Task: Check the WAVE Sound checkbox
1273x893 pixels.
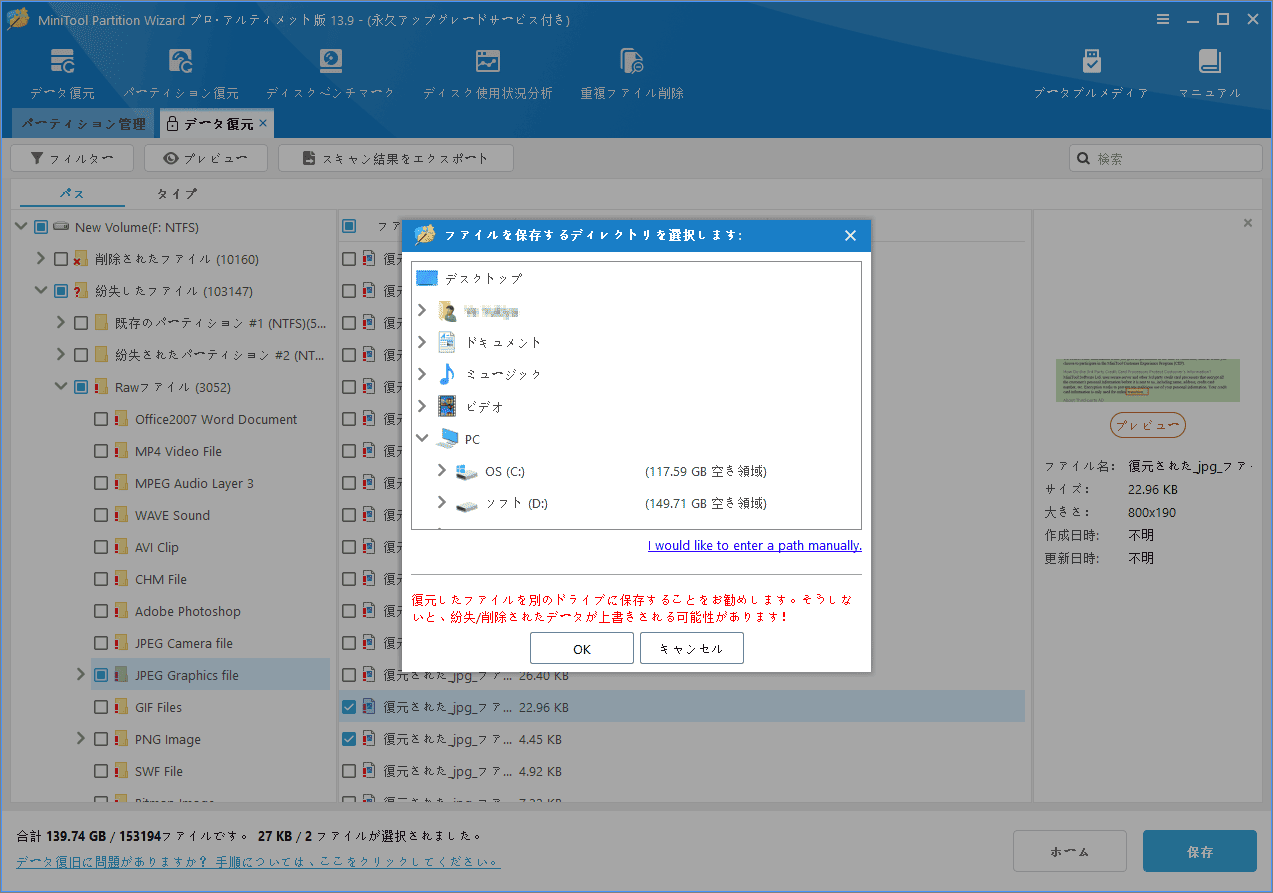Action: [101, 515]
